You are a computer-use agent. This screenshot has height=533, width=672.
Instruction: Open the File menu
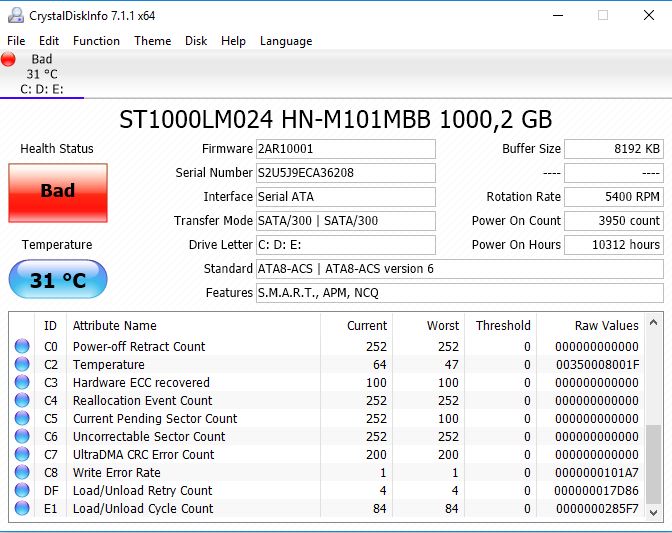pyautogui.click(x=16, y=41)
